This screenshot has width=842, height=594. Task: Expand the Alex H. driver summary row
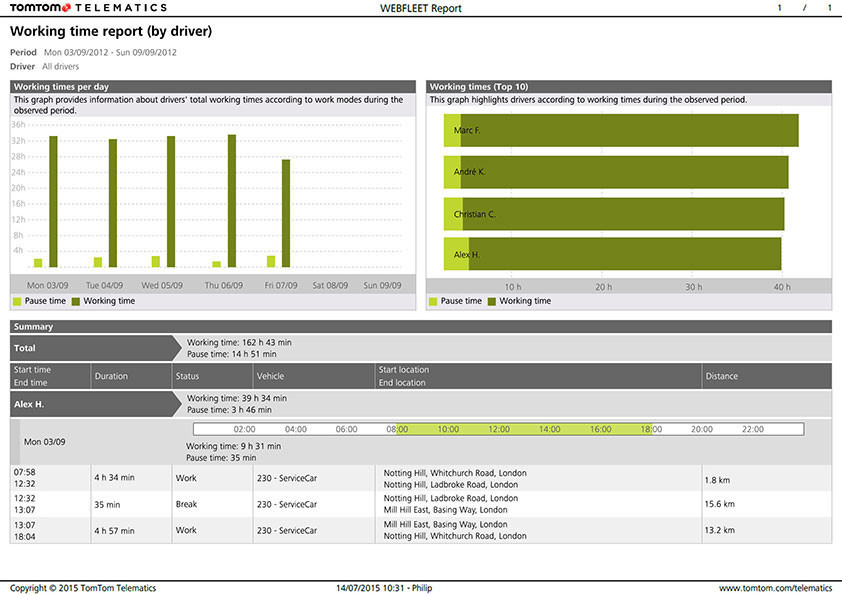coord(92,404)
